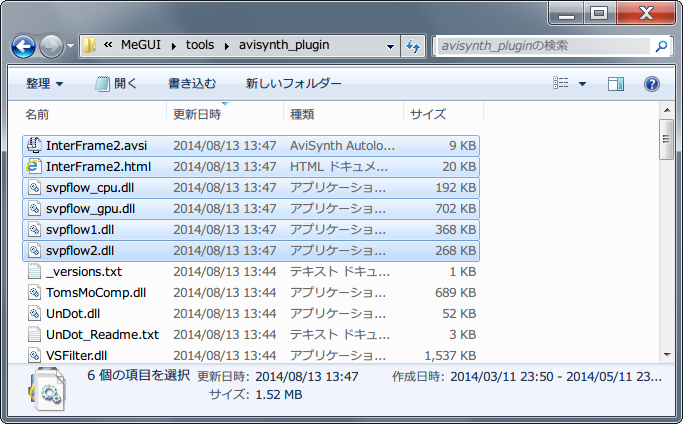Maximize the Explorer window
The height and width of the screenshot is (424, 683).
click(x=599, y=13)
